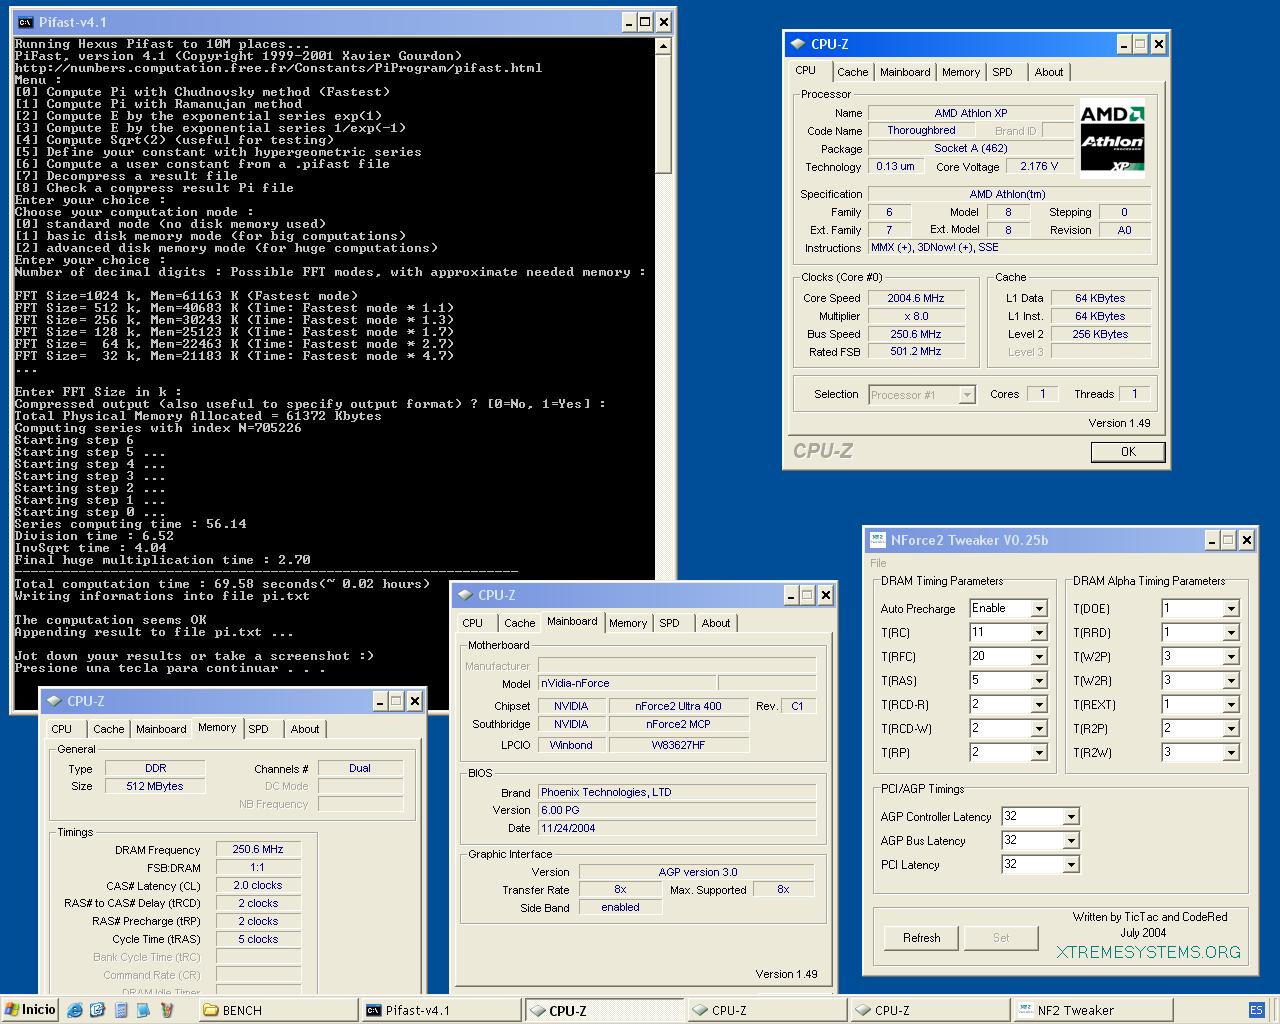This screenshot has height=1024, width=1280.
Task: Open the Inicio start menu
Action: click(x=30, y=1010)
